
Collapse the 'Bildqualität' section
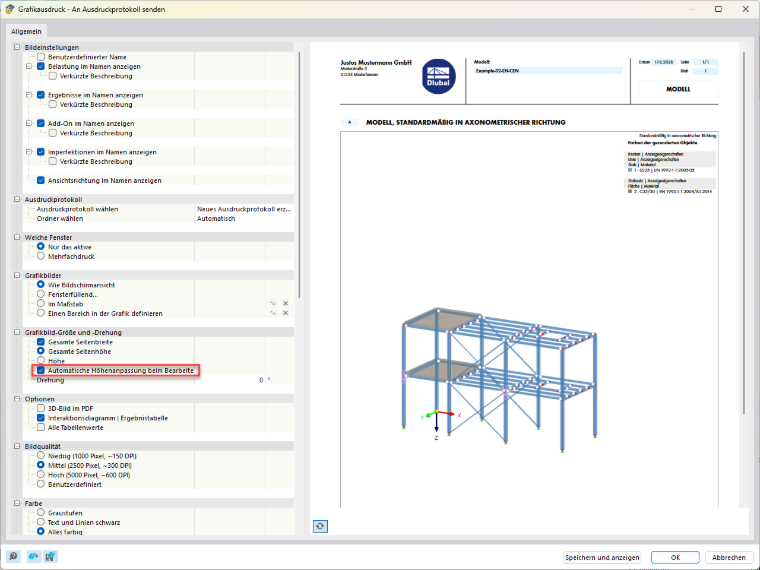(x=17, y=446)
